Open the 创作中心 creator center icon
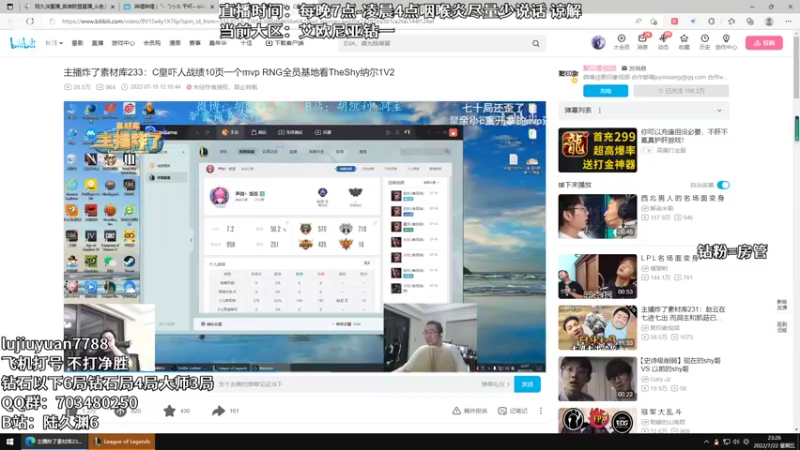Viewport: 800px width, 450px height. click(726, 42)
